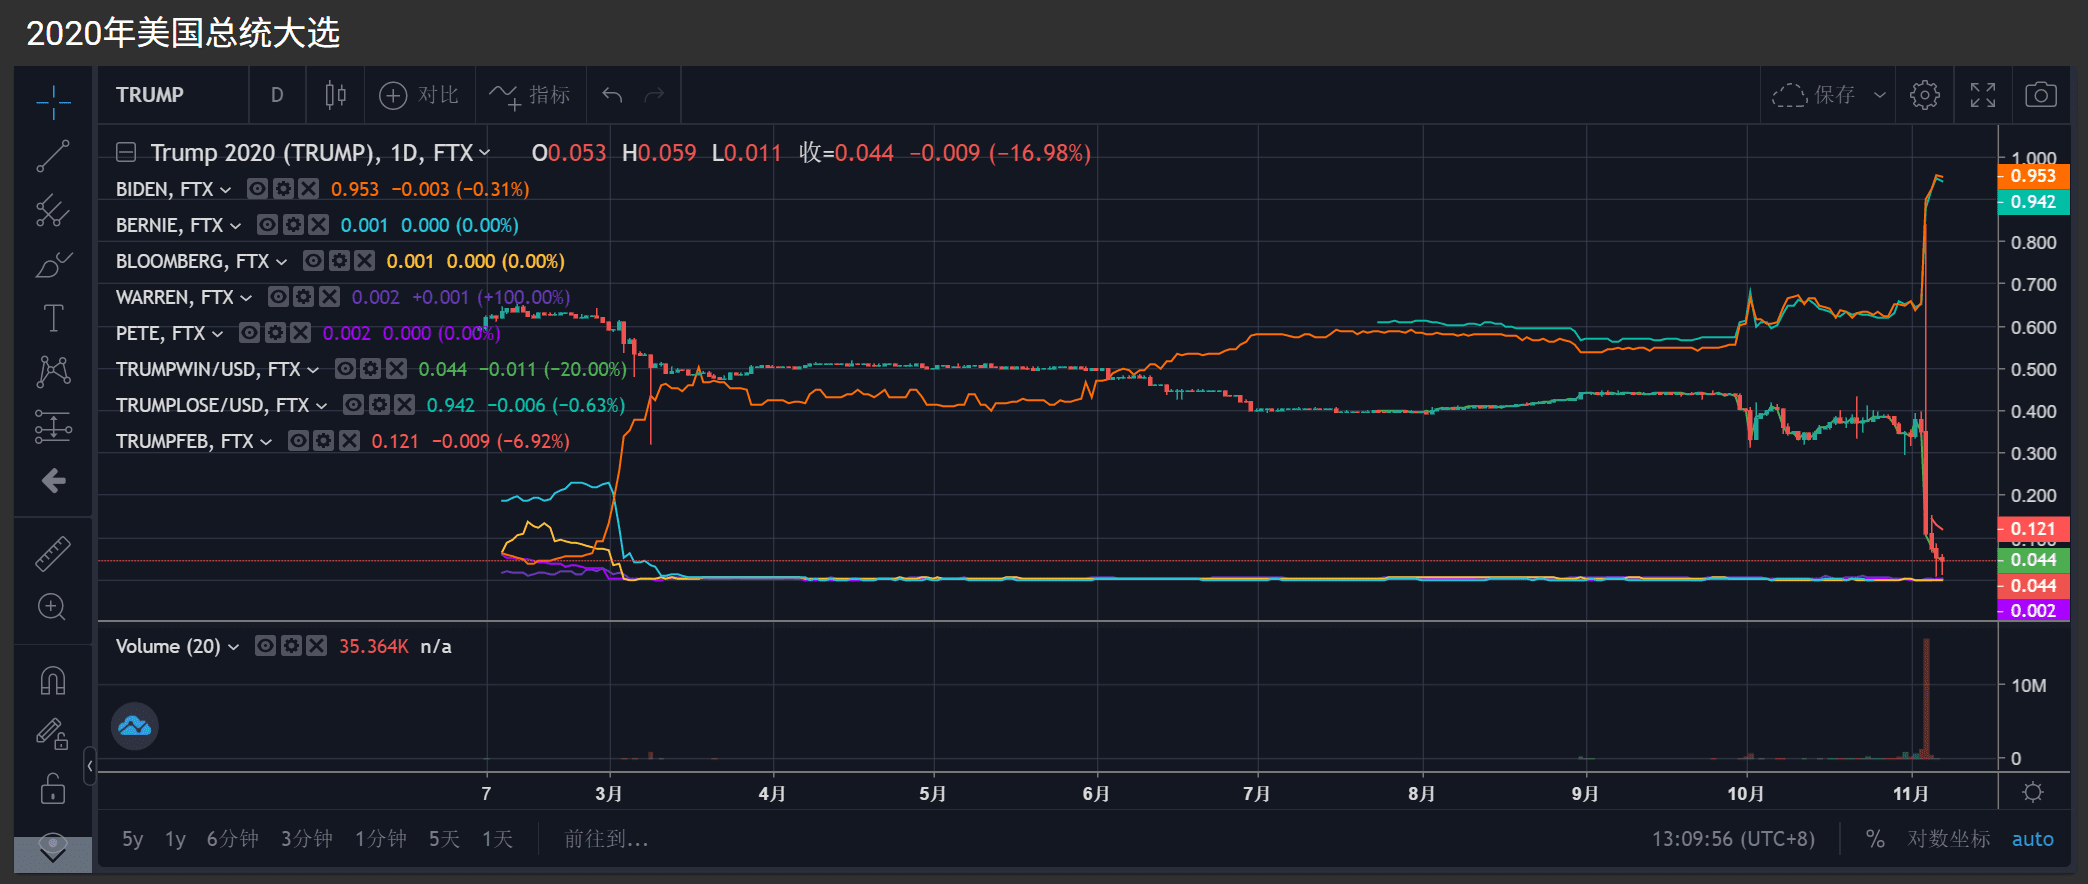Select the 1y time range

click(x=175, y=839)
